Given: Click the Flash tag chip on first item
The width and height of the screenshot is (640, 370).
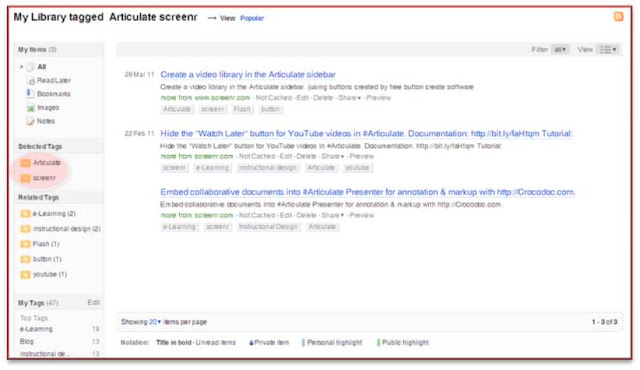Looking at the screenshot, I should (242, 109).
